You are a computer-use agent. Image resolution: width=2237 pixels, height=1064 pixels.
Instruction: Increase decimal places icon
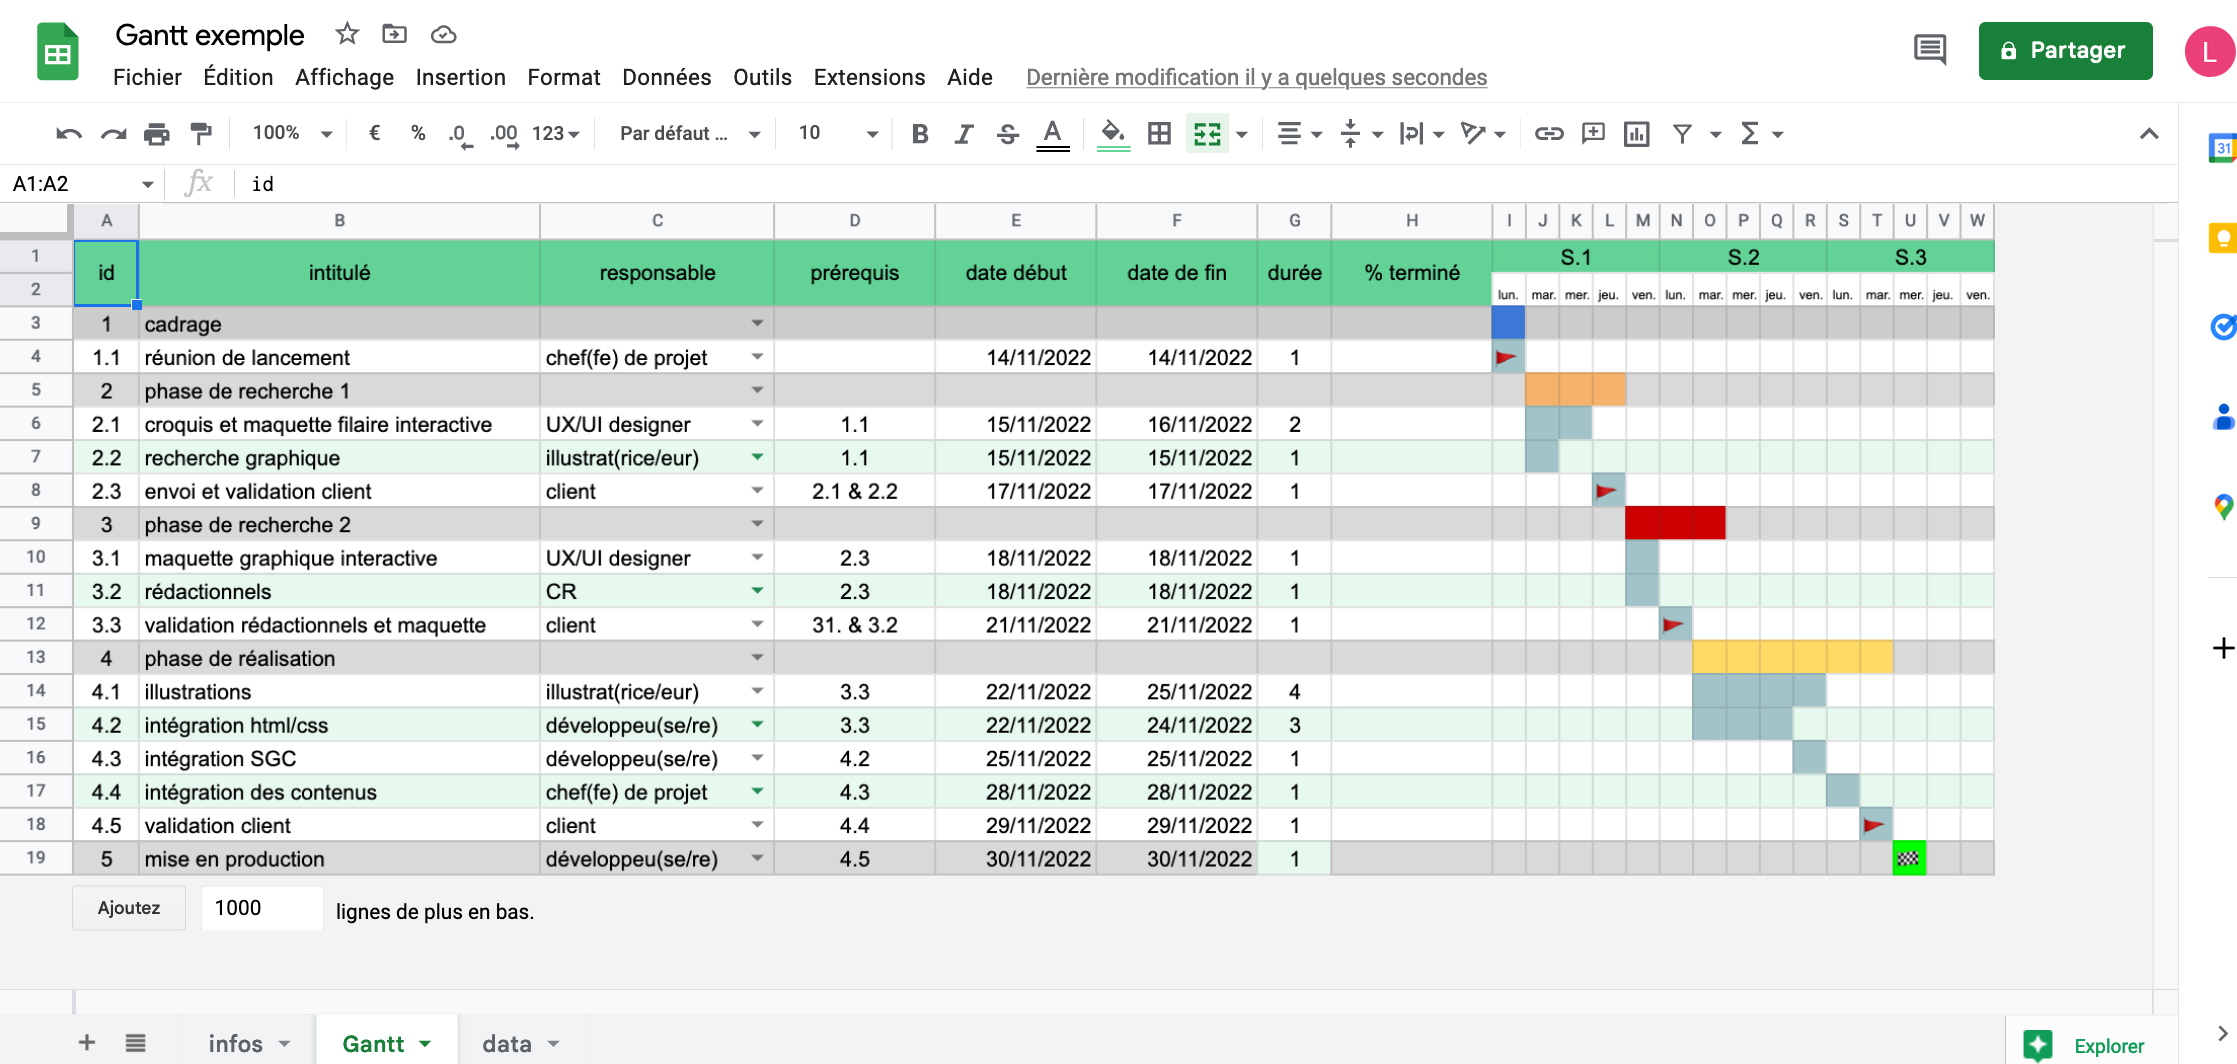point(504,134)
